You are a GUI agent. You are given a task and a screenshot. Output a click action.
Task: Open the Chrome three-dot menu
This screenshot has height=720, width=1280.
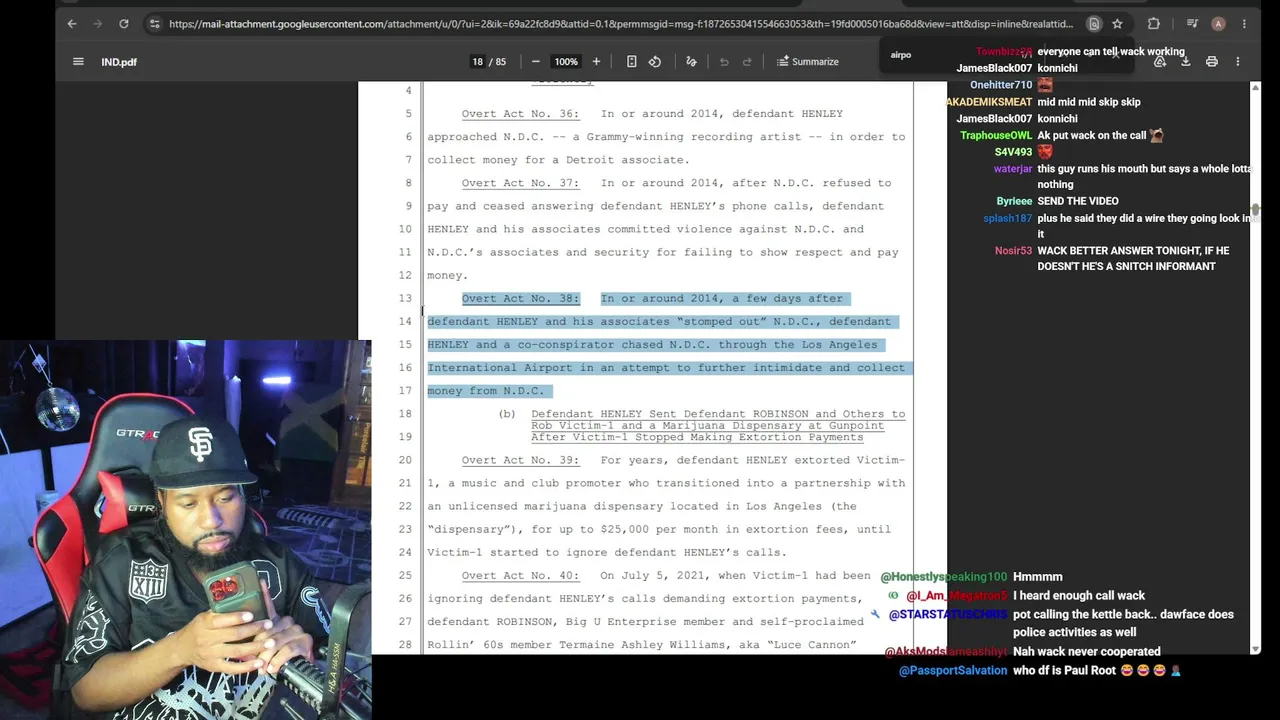(1244, 24)
